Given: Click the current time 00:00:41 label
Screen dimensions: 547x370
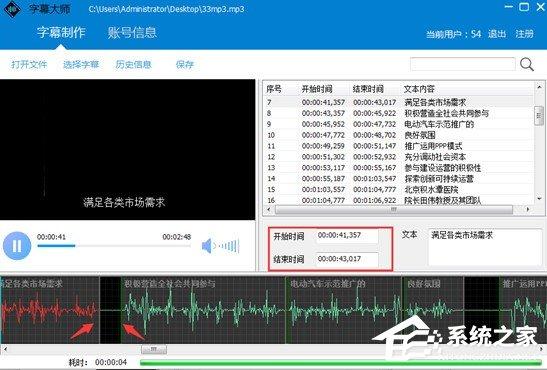Looking at the screenshot, I should (x=51, y=237).
